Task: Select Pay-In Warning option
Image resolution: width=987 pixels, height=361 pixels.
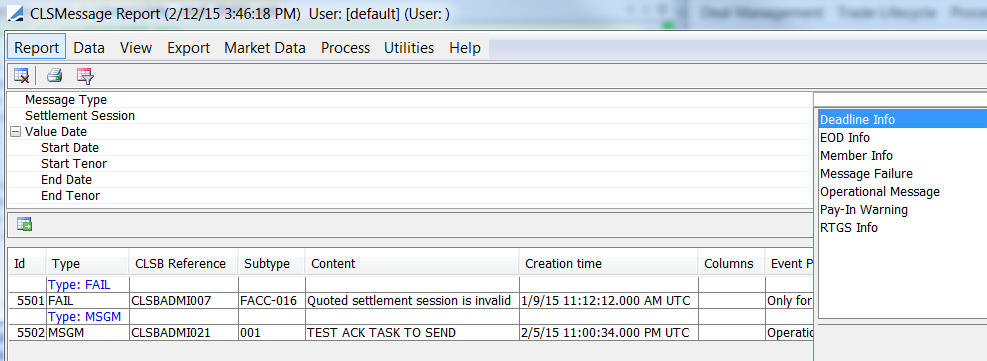Action: 864,209
